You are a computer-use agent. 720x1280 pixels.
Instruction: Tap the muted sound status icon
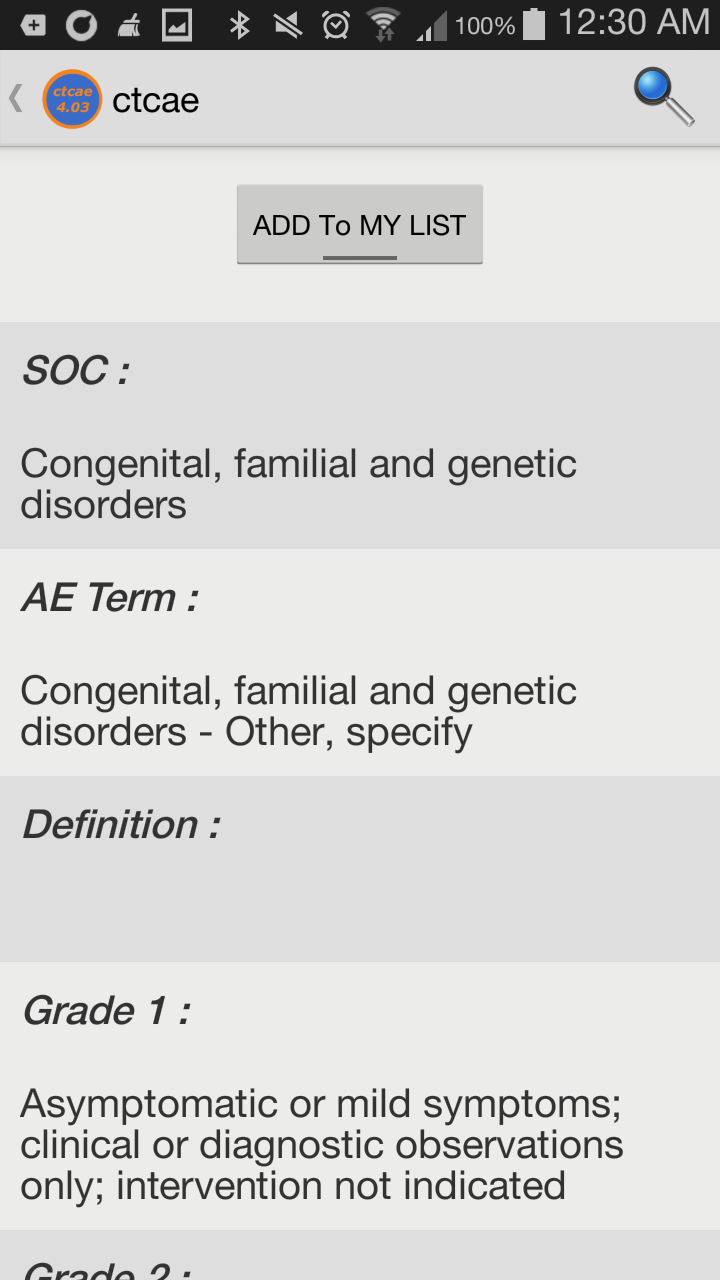288,24
